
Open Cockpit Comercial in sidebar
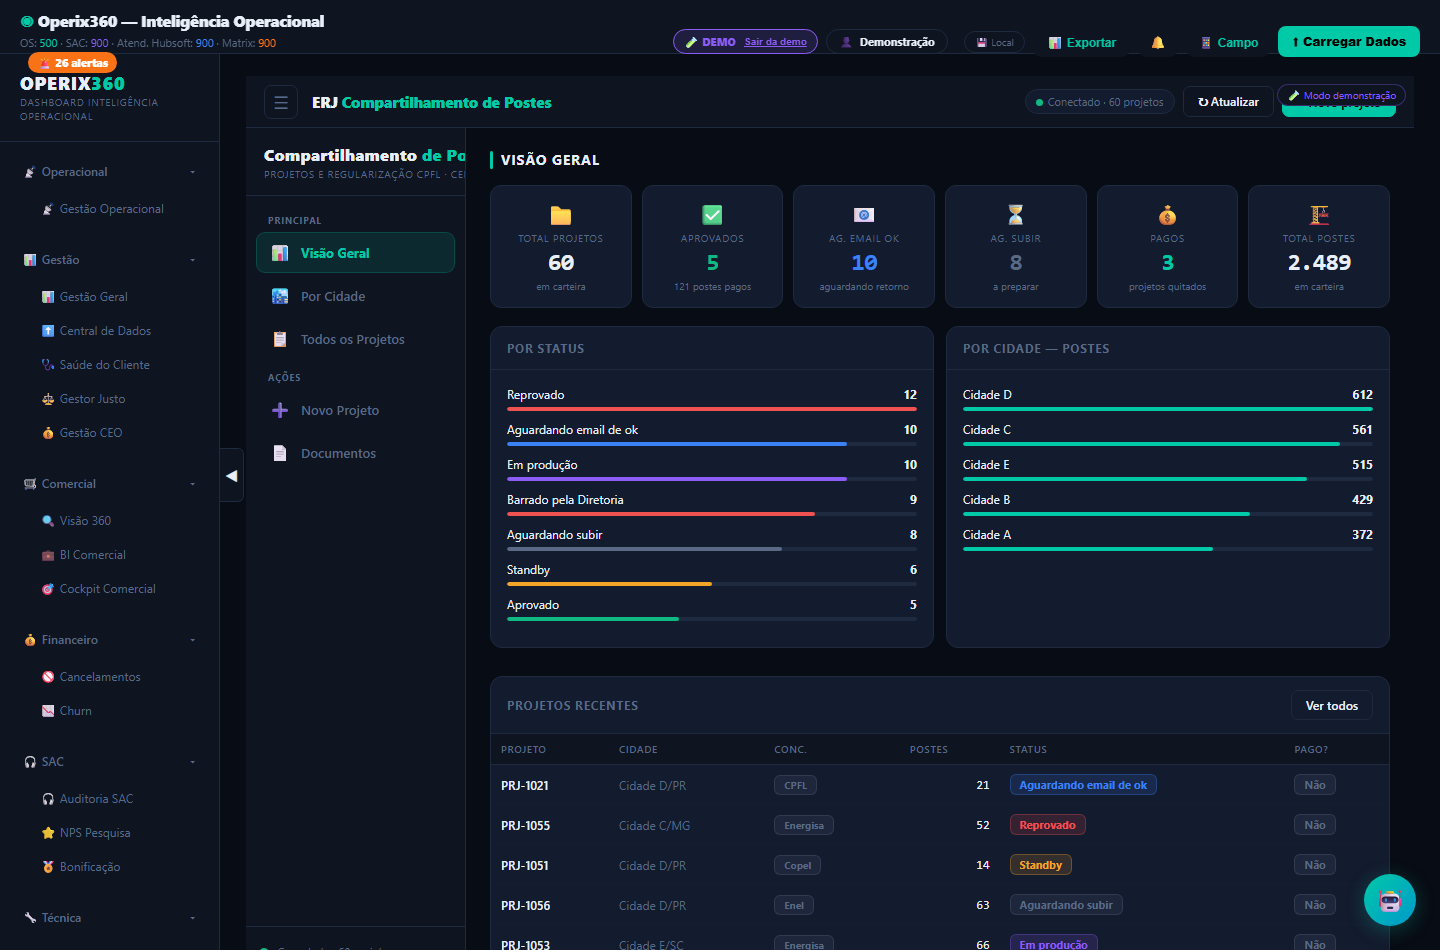click(107, 589)
